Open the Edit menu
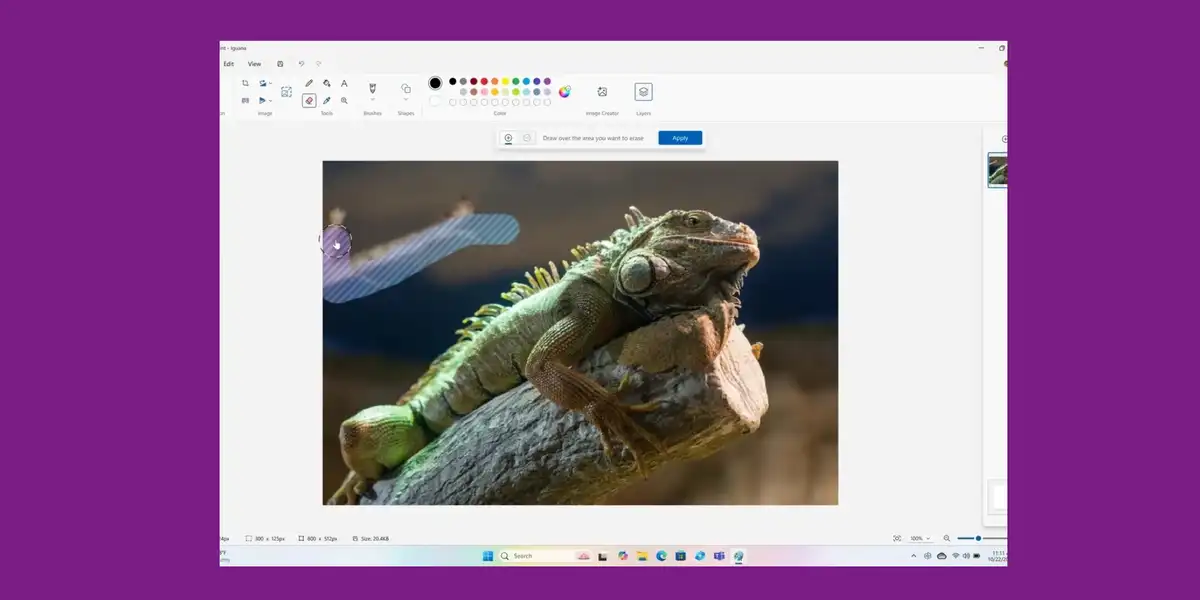Screen dimensions: 1200x600 [228, 64]
